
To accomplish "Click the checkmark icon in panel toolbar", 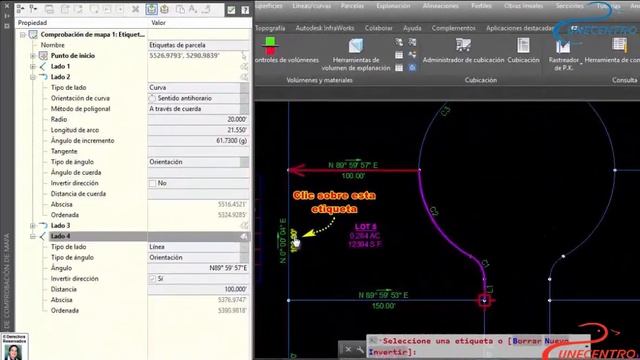I will [231, 10].
